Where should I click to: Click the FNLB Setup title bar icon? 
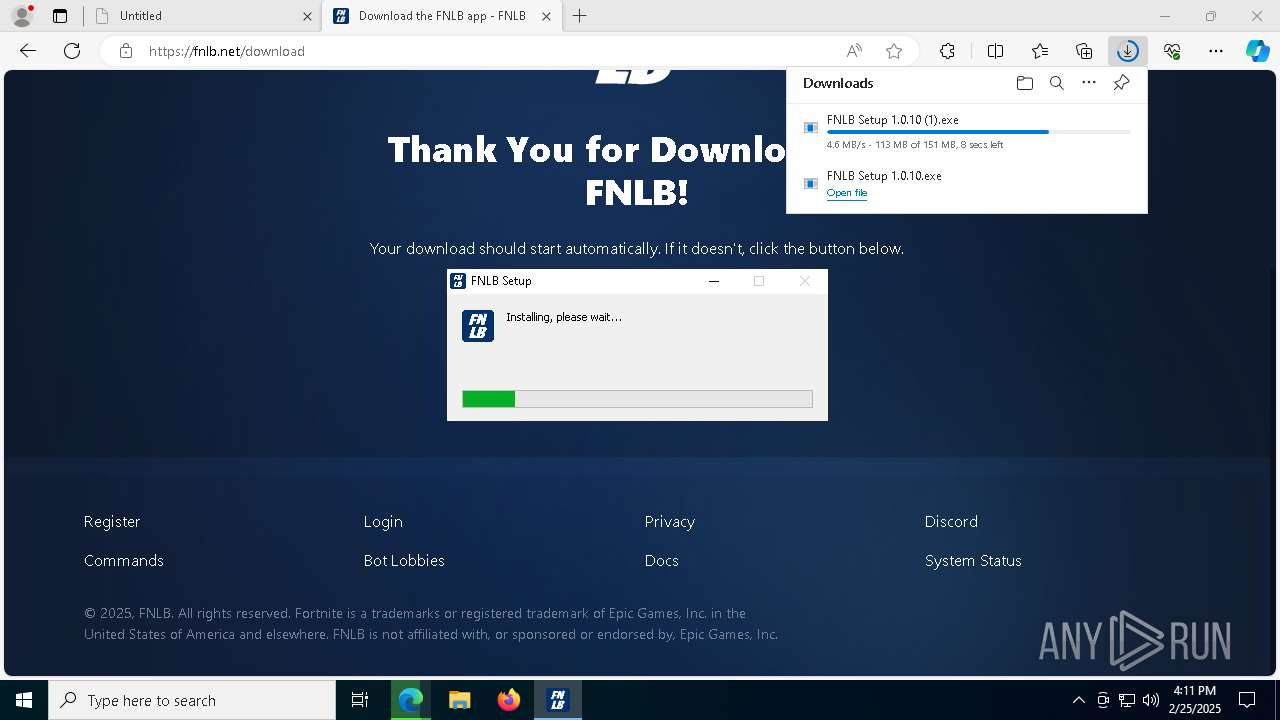(458, 281)
